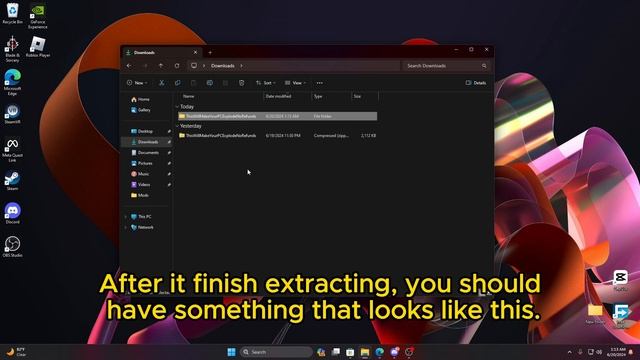
Task: Open See more (three dots) toolbar menu
Action: (320, 83)
